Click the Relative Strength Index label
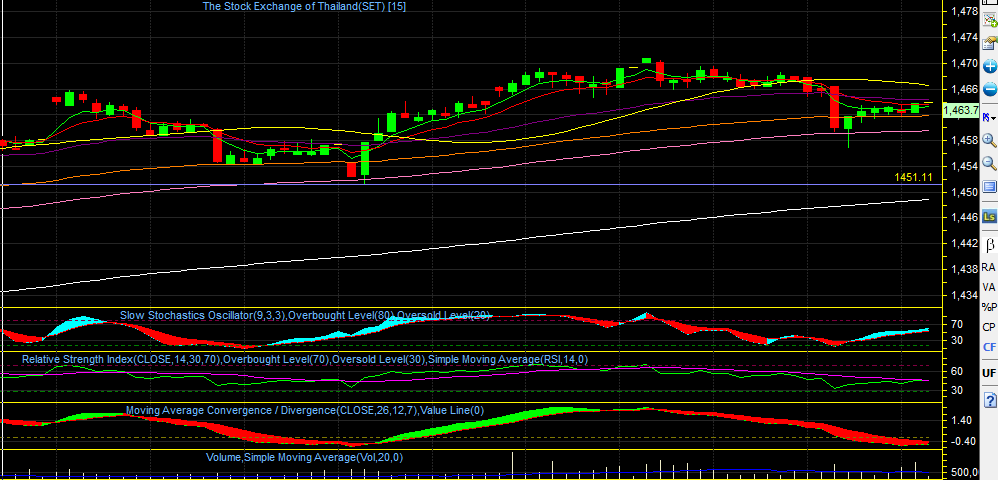This screenshot has height=480, width=998. pos(305,360)
